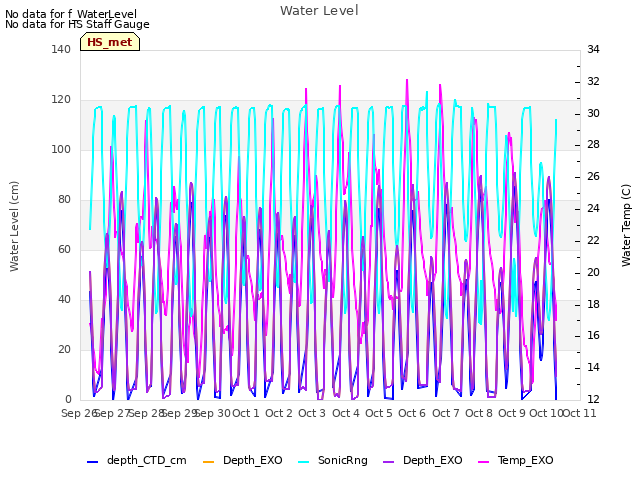Click the 24 right axis tick label

coord(593,208)
